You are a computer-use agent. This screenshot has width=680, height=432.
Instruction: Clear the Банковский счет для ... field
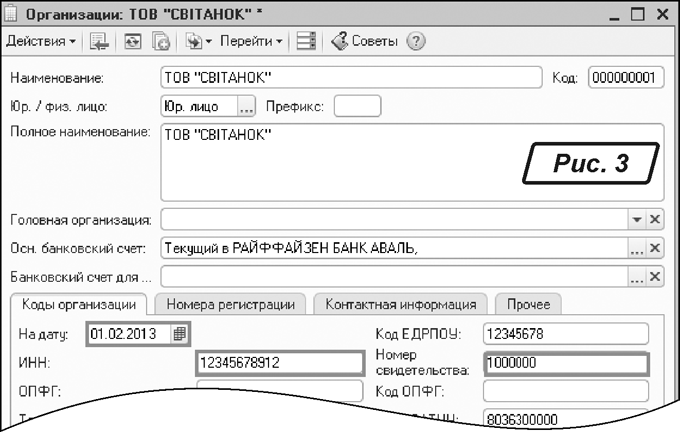click(x=655, y=277)
